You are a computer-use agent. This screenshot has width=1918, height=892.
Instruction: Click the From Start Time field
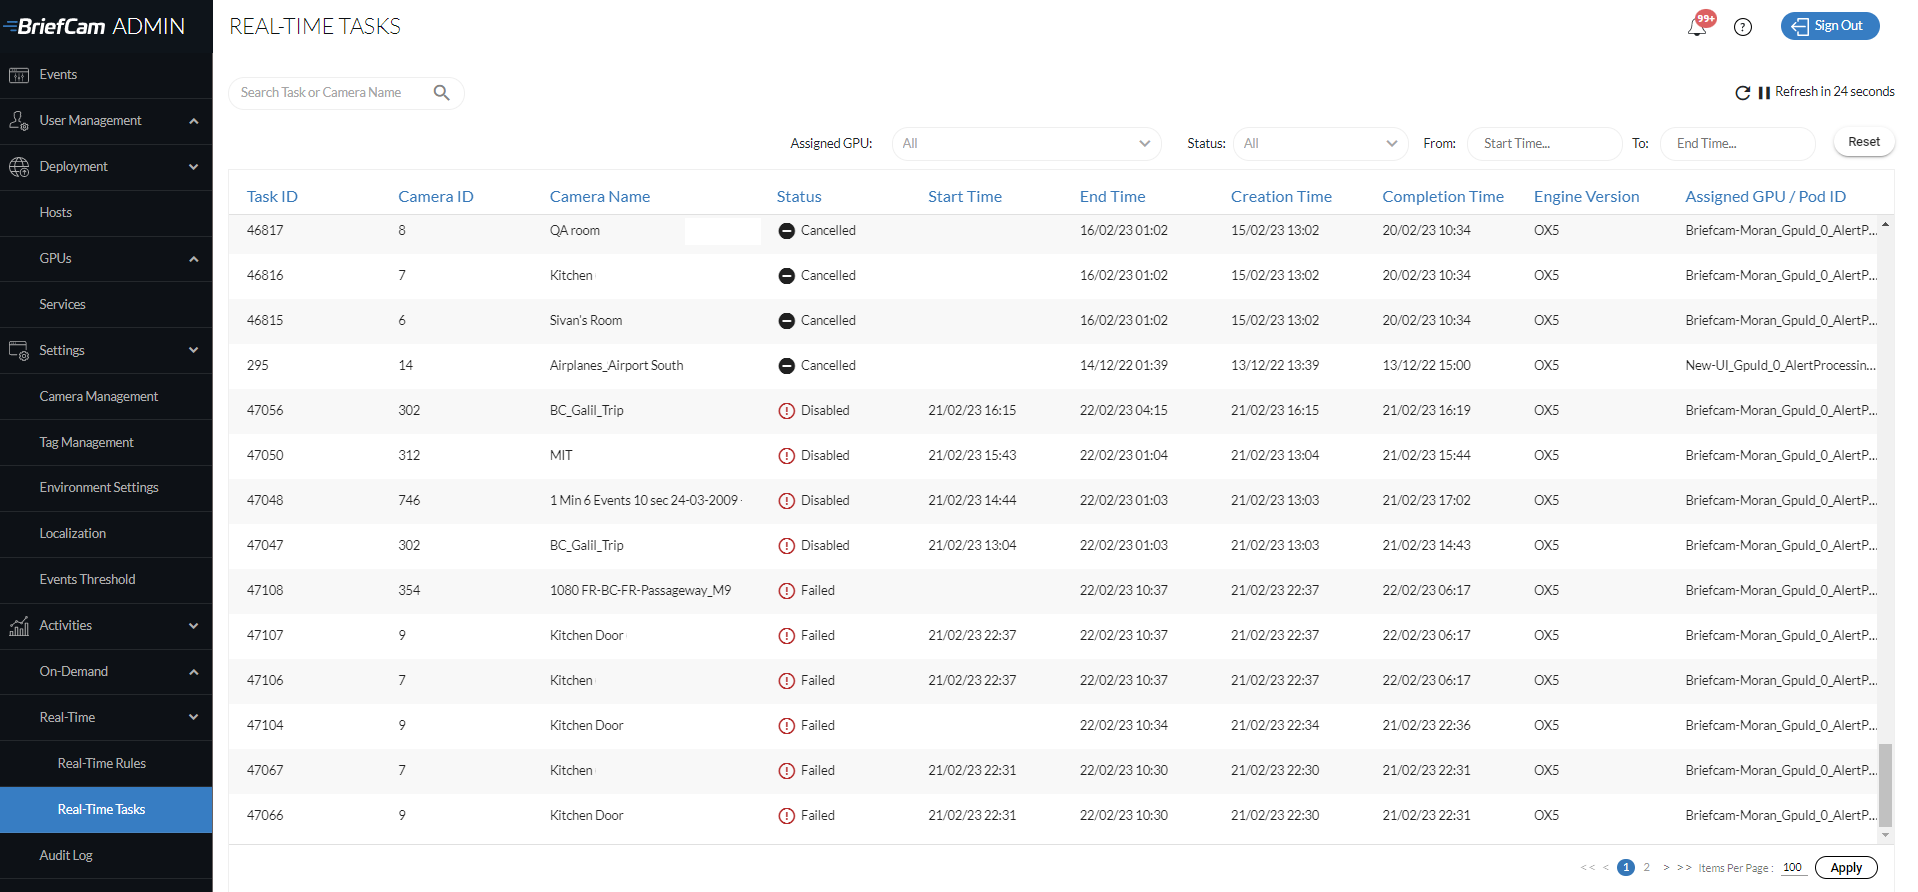pos(1544,144)
